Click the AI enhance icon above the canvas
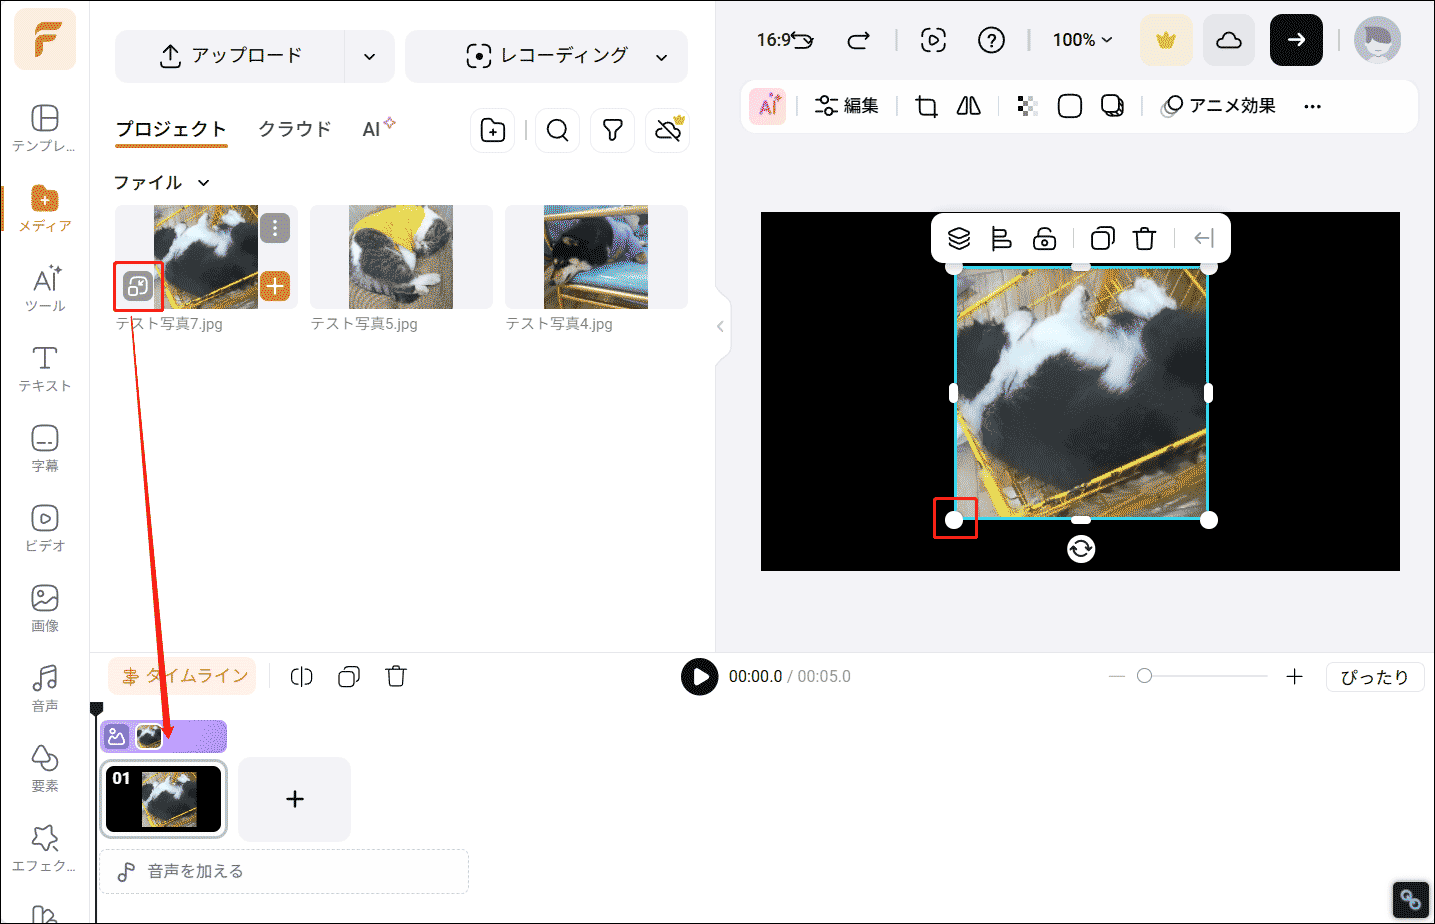This screenshot has height=924, width=1435. tap(767, 106)
